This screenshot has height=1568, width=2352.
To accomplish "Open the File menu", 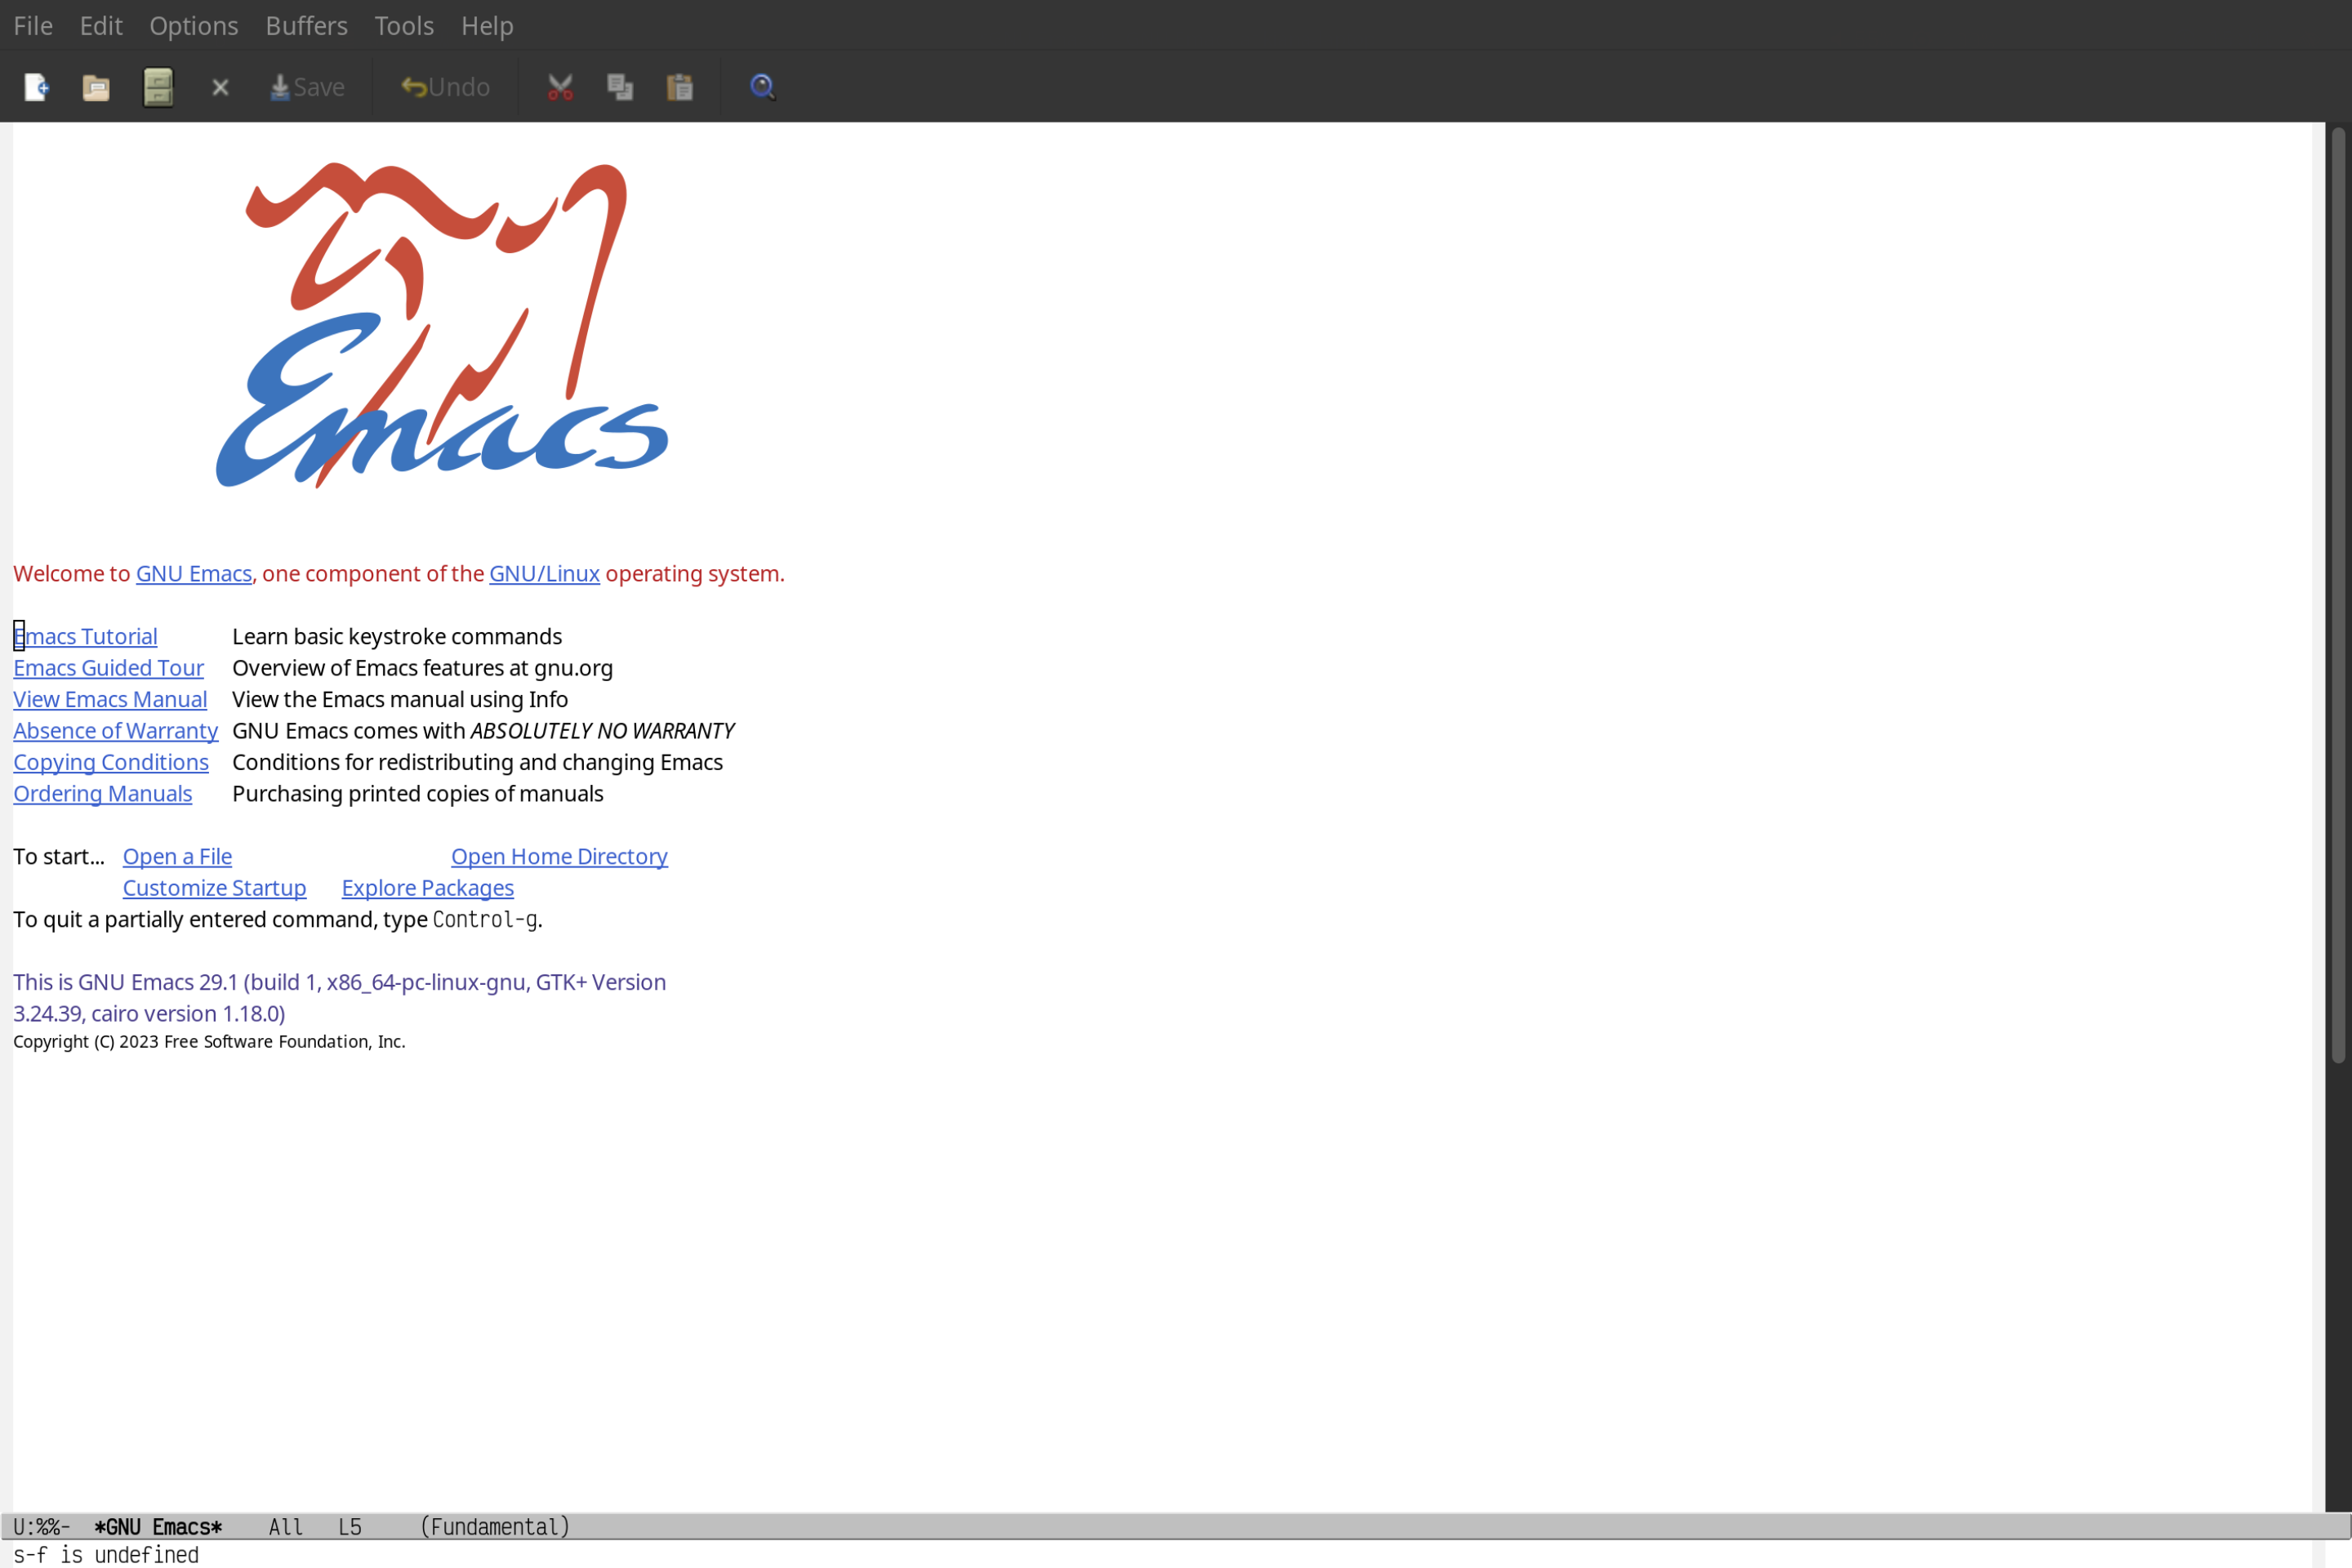I will [x=32, y=24].
